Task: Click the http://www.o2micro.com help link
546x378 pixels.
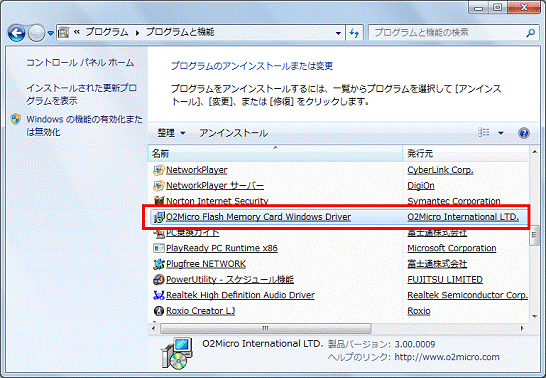Action: (x=447, y=357)
